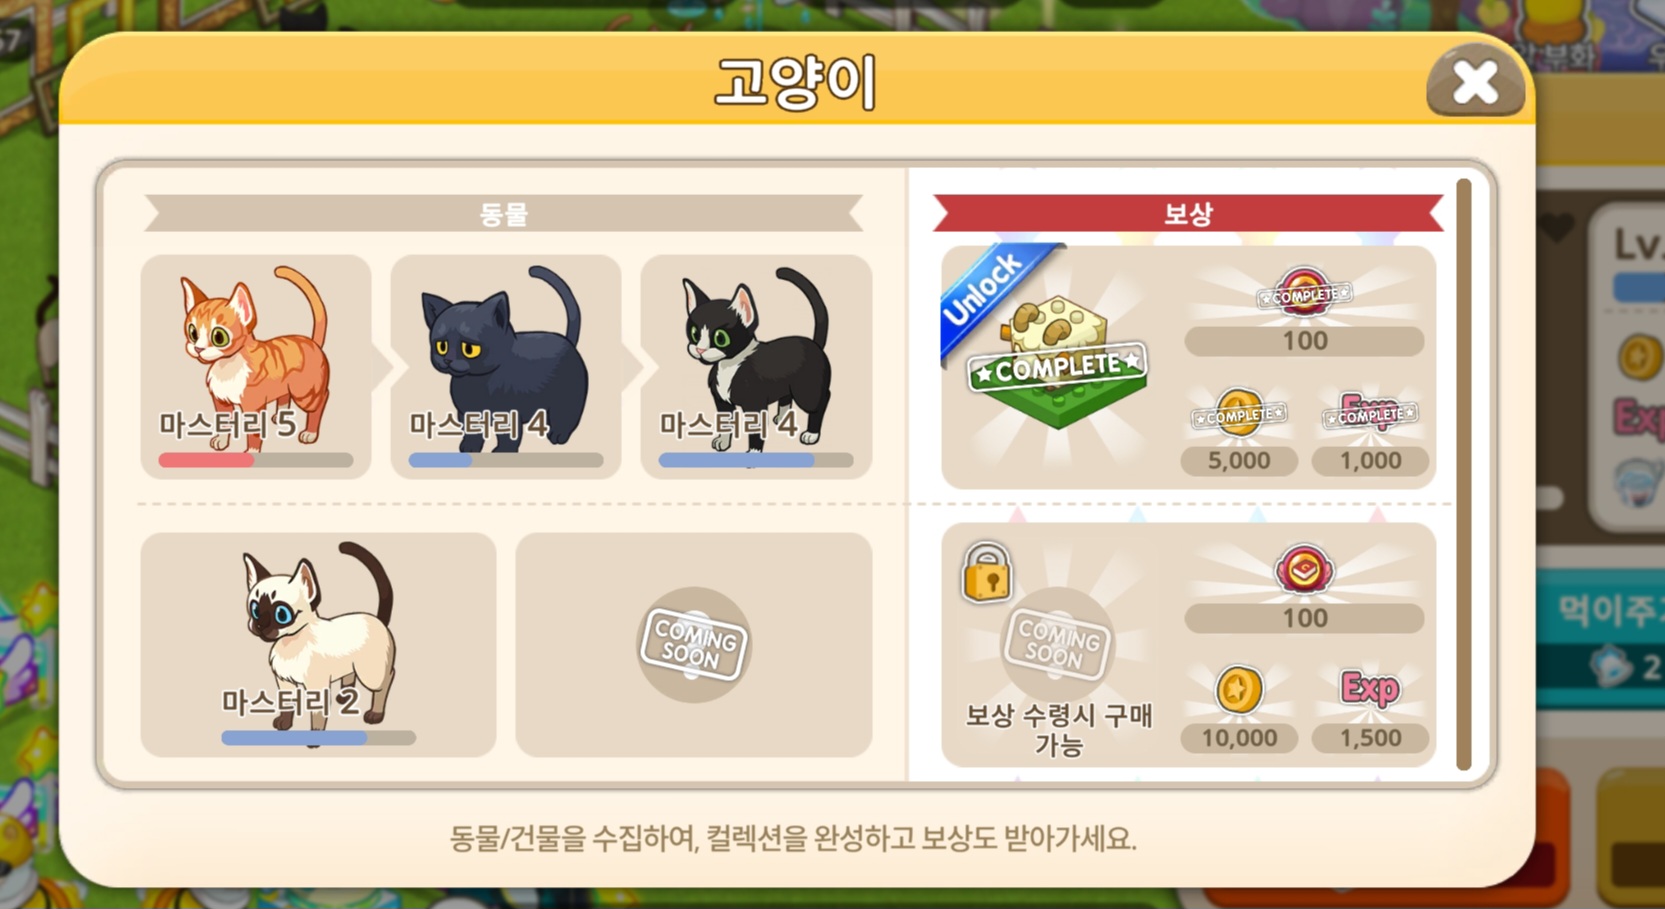Select the Siamese cat 마스터리 2
Screen dimensions: 1665x909
tap(318, 644)
